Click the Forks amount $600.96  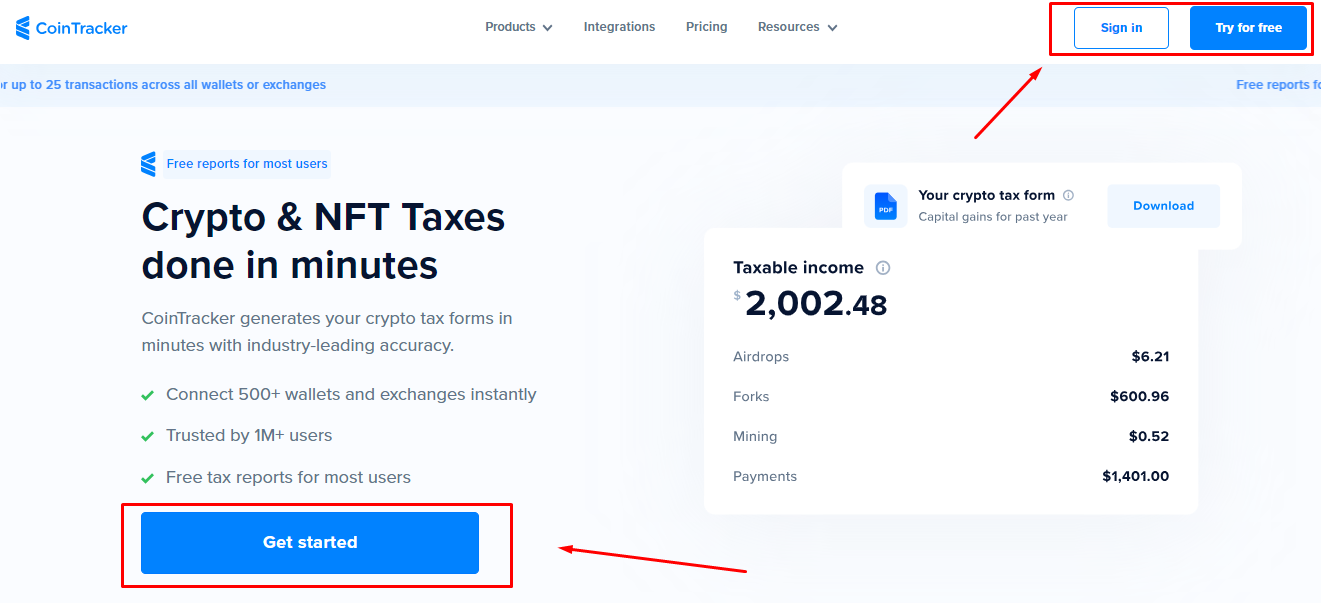pos(1139,397)
